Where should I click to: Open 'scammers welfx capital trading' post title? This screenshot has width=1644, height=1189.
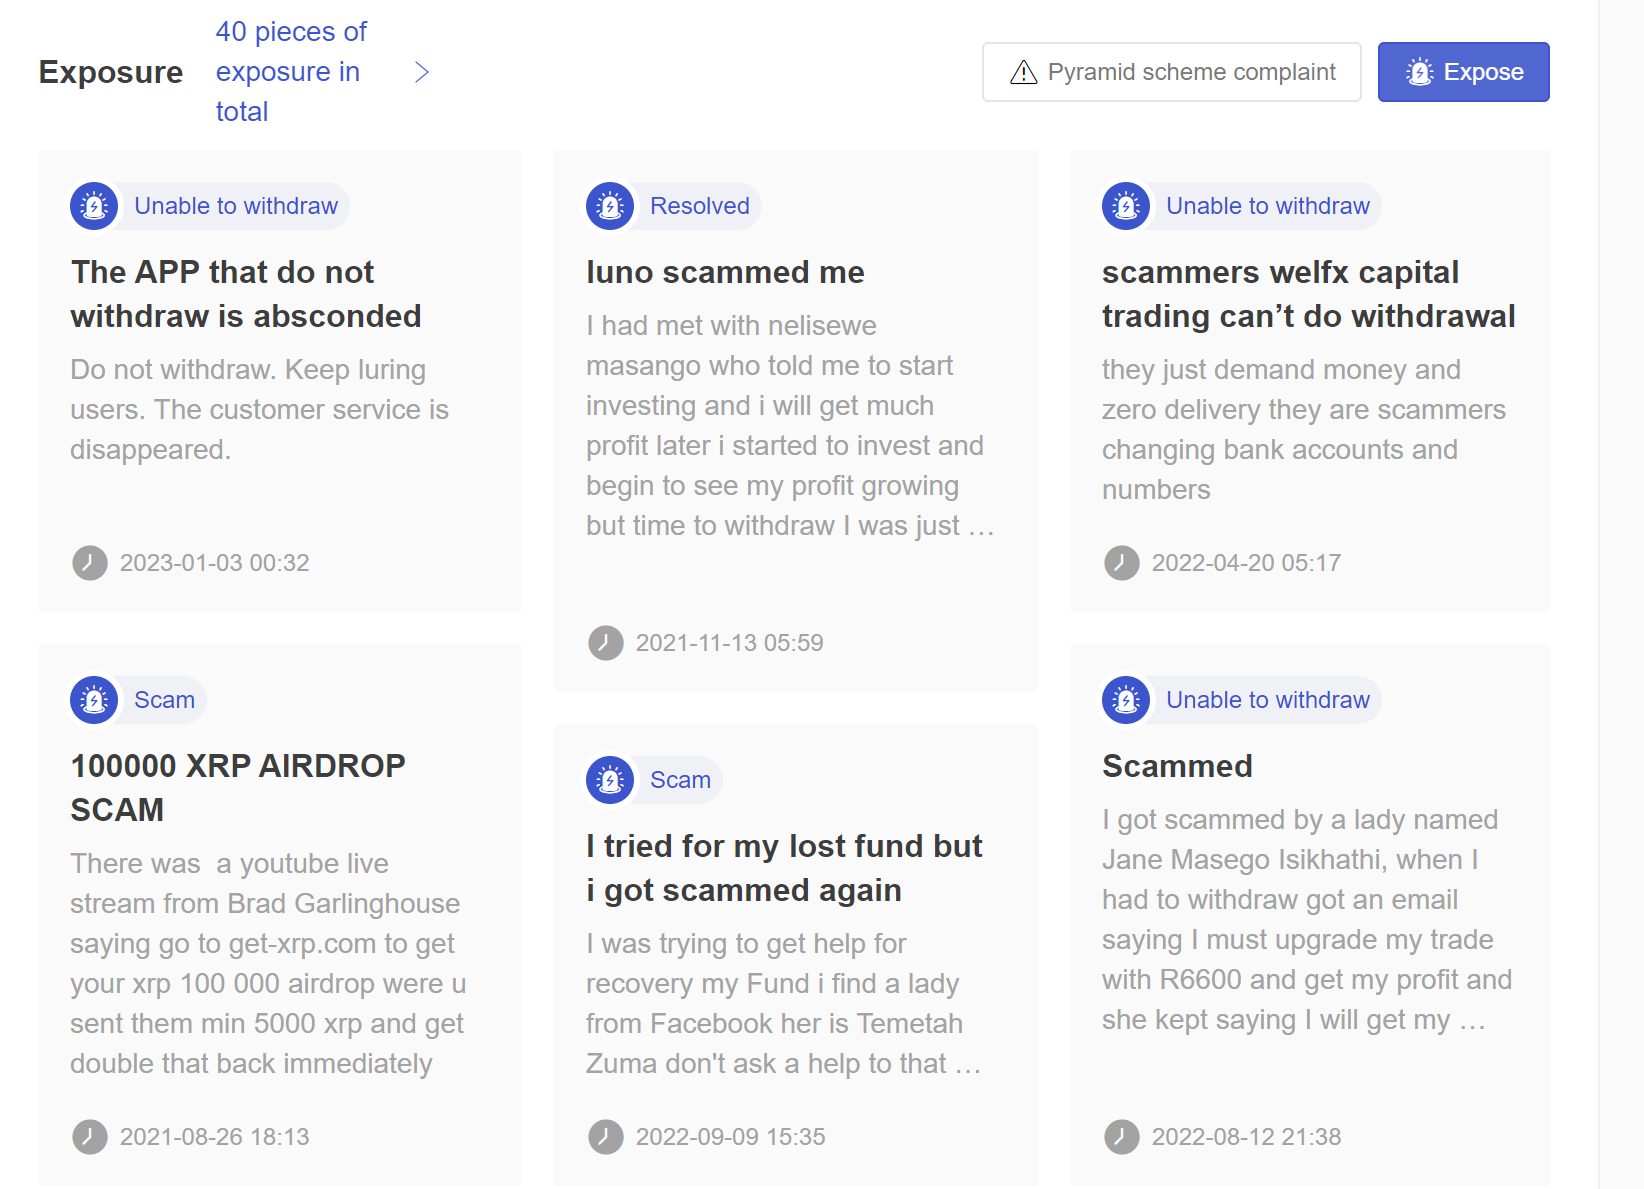pyautogui.click(x=1309, y=294)
